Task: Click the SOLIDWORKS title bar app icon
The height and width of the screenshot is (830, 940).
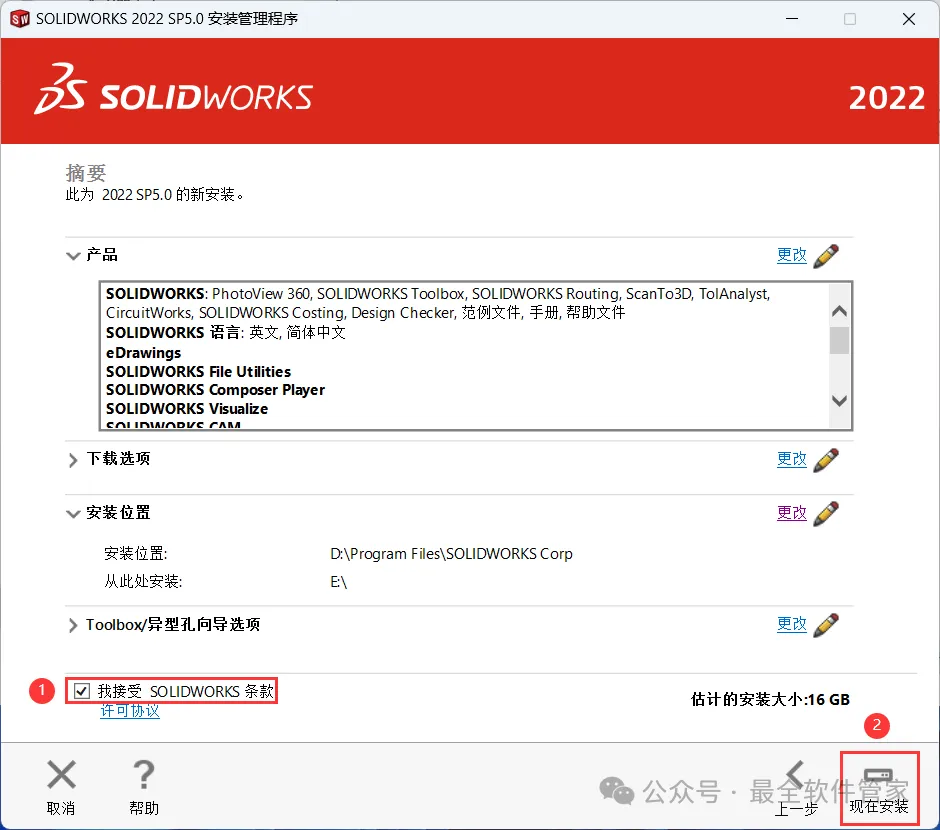Action: [x=20, y=19]
